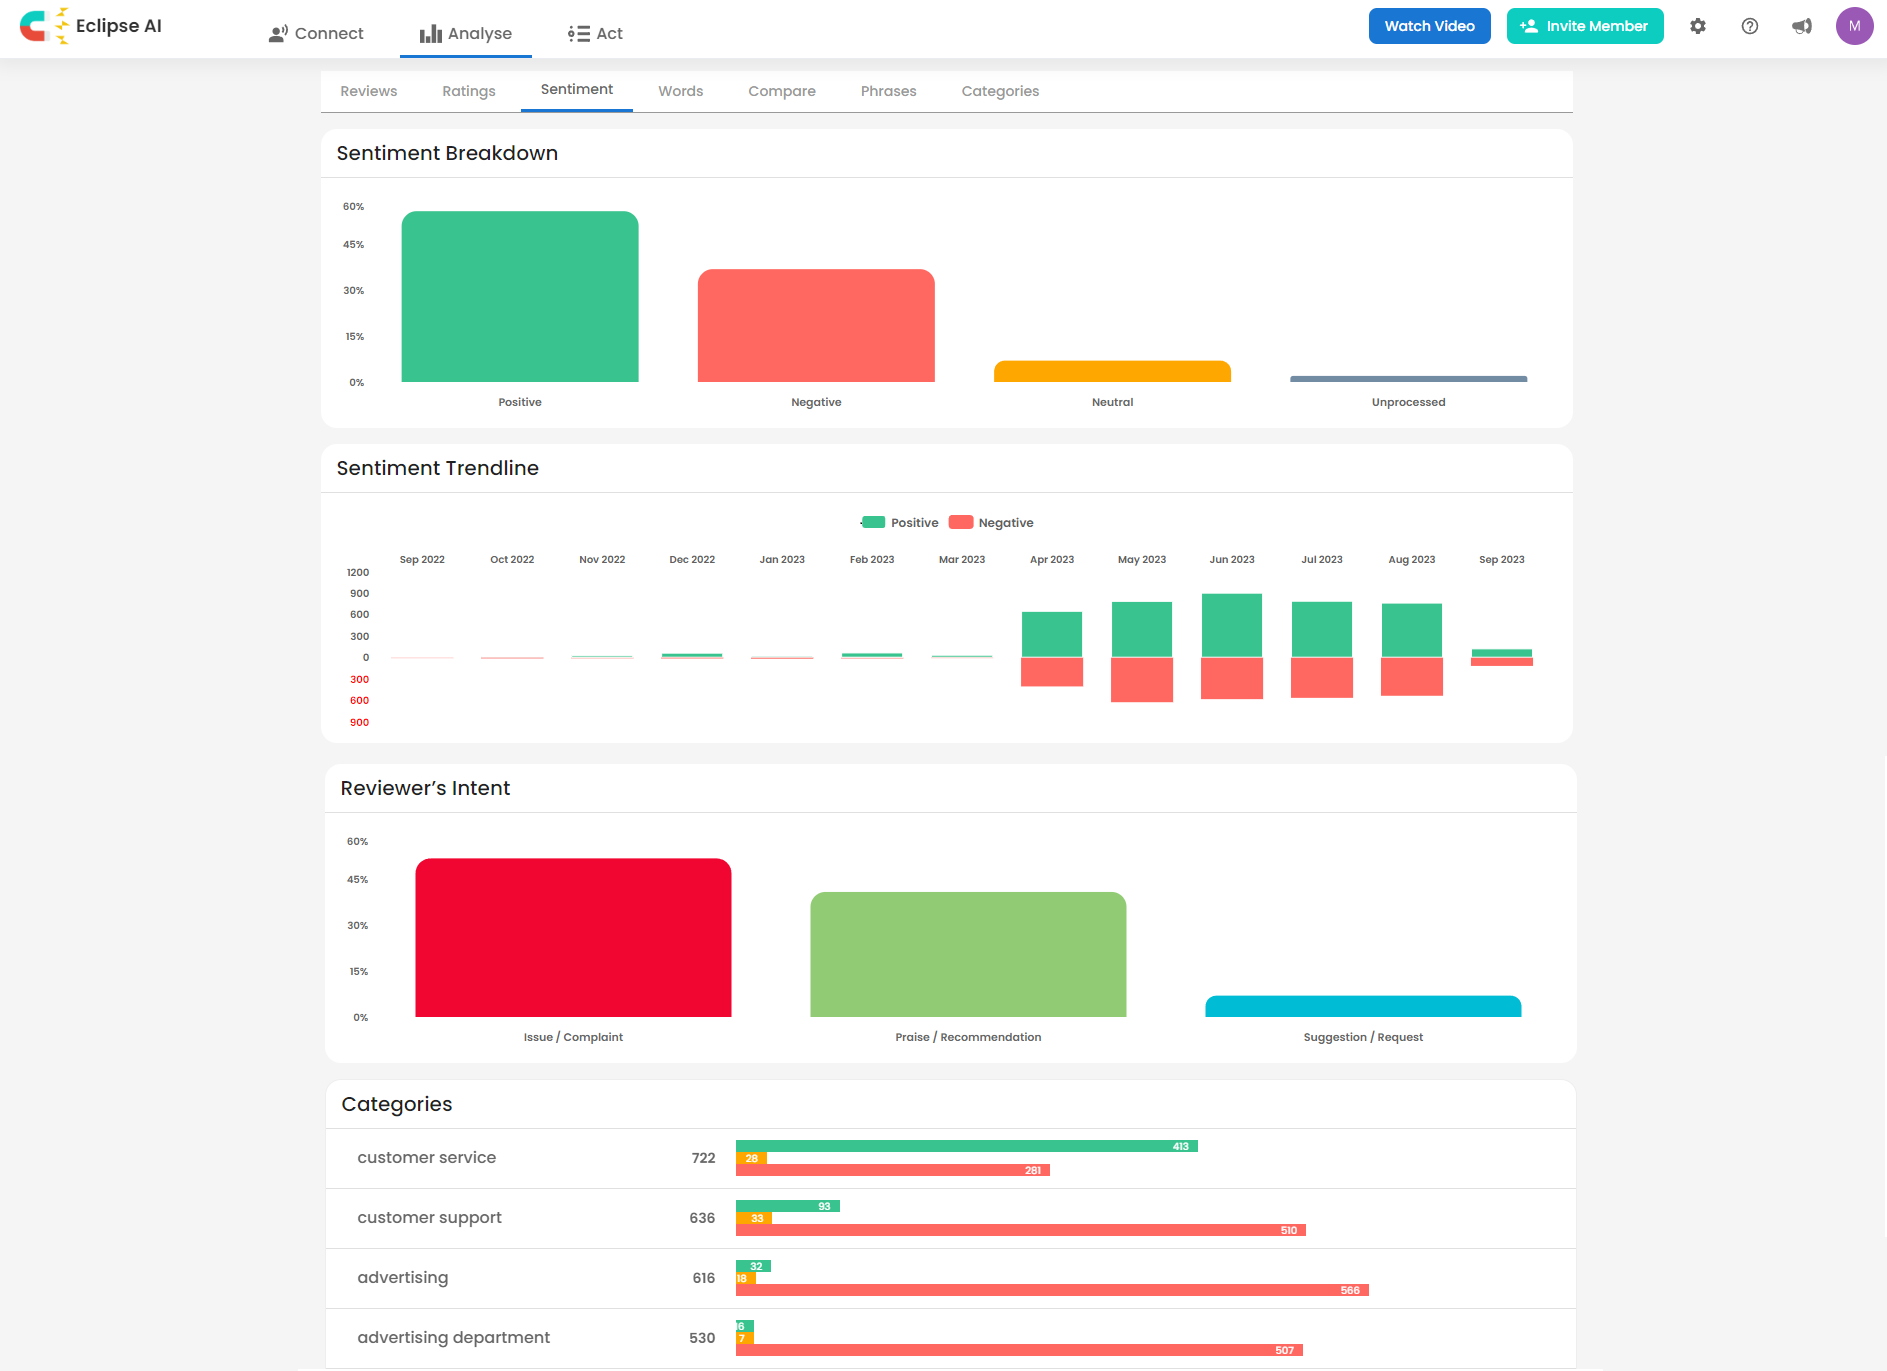
Task: Click the red Issue / Complaint bar
Action: [573, 938]
